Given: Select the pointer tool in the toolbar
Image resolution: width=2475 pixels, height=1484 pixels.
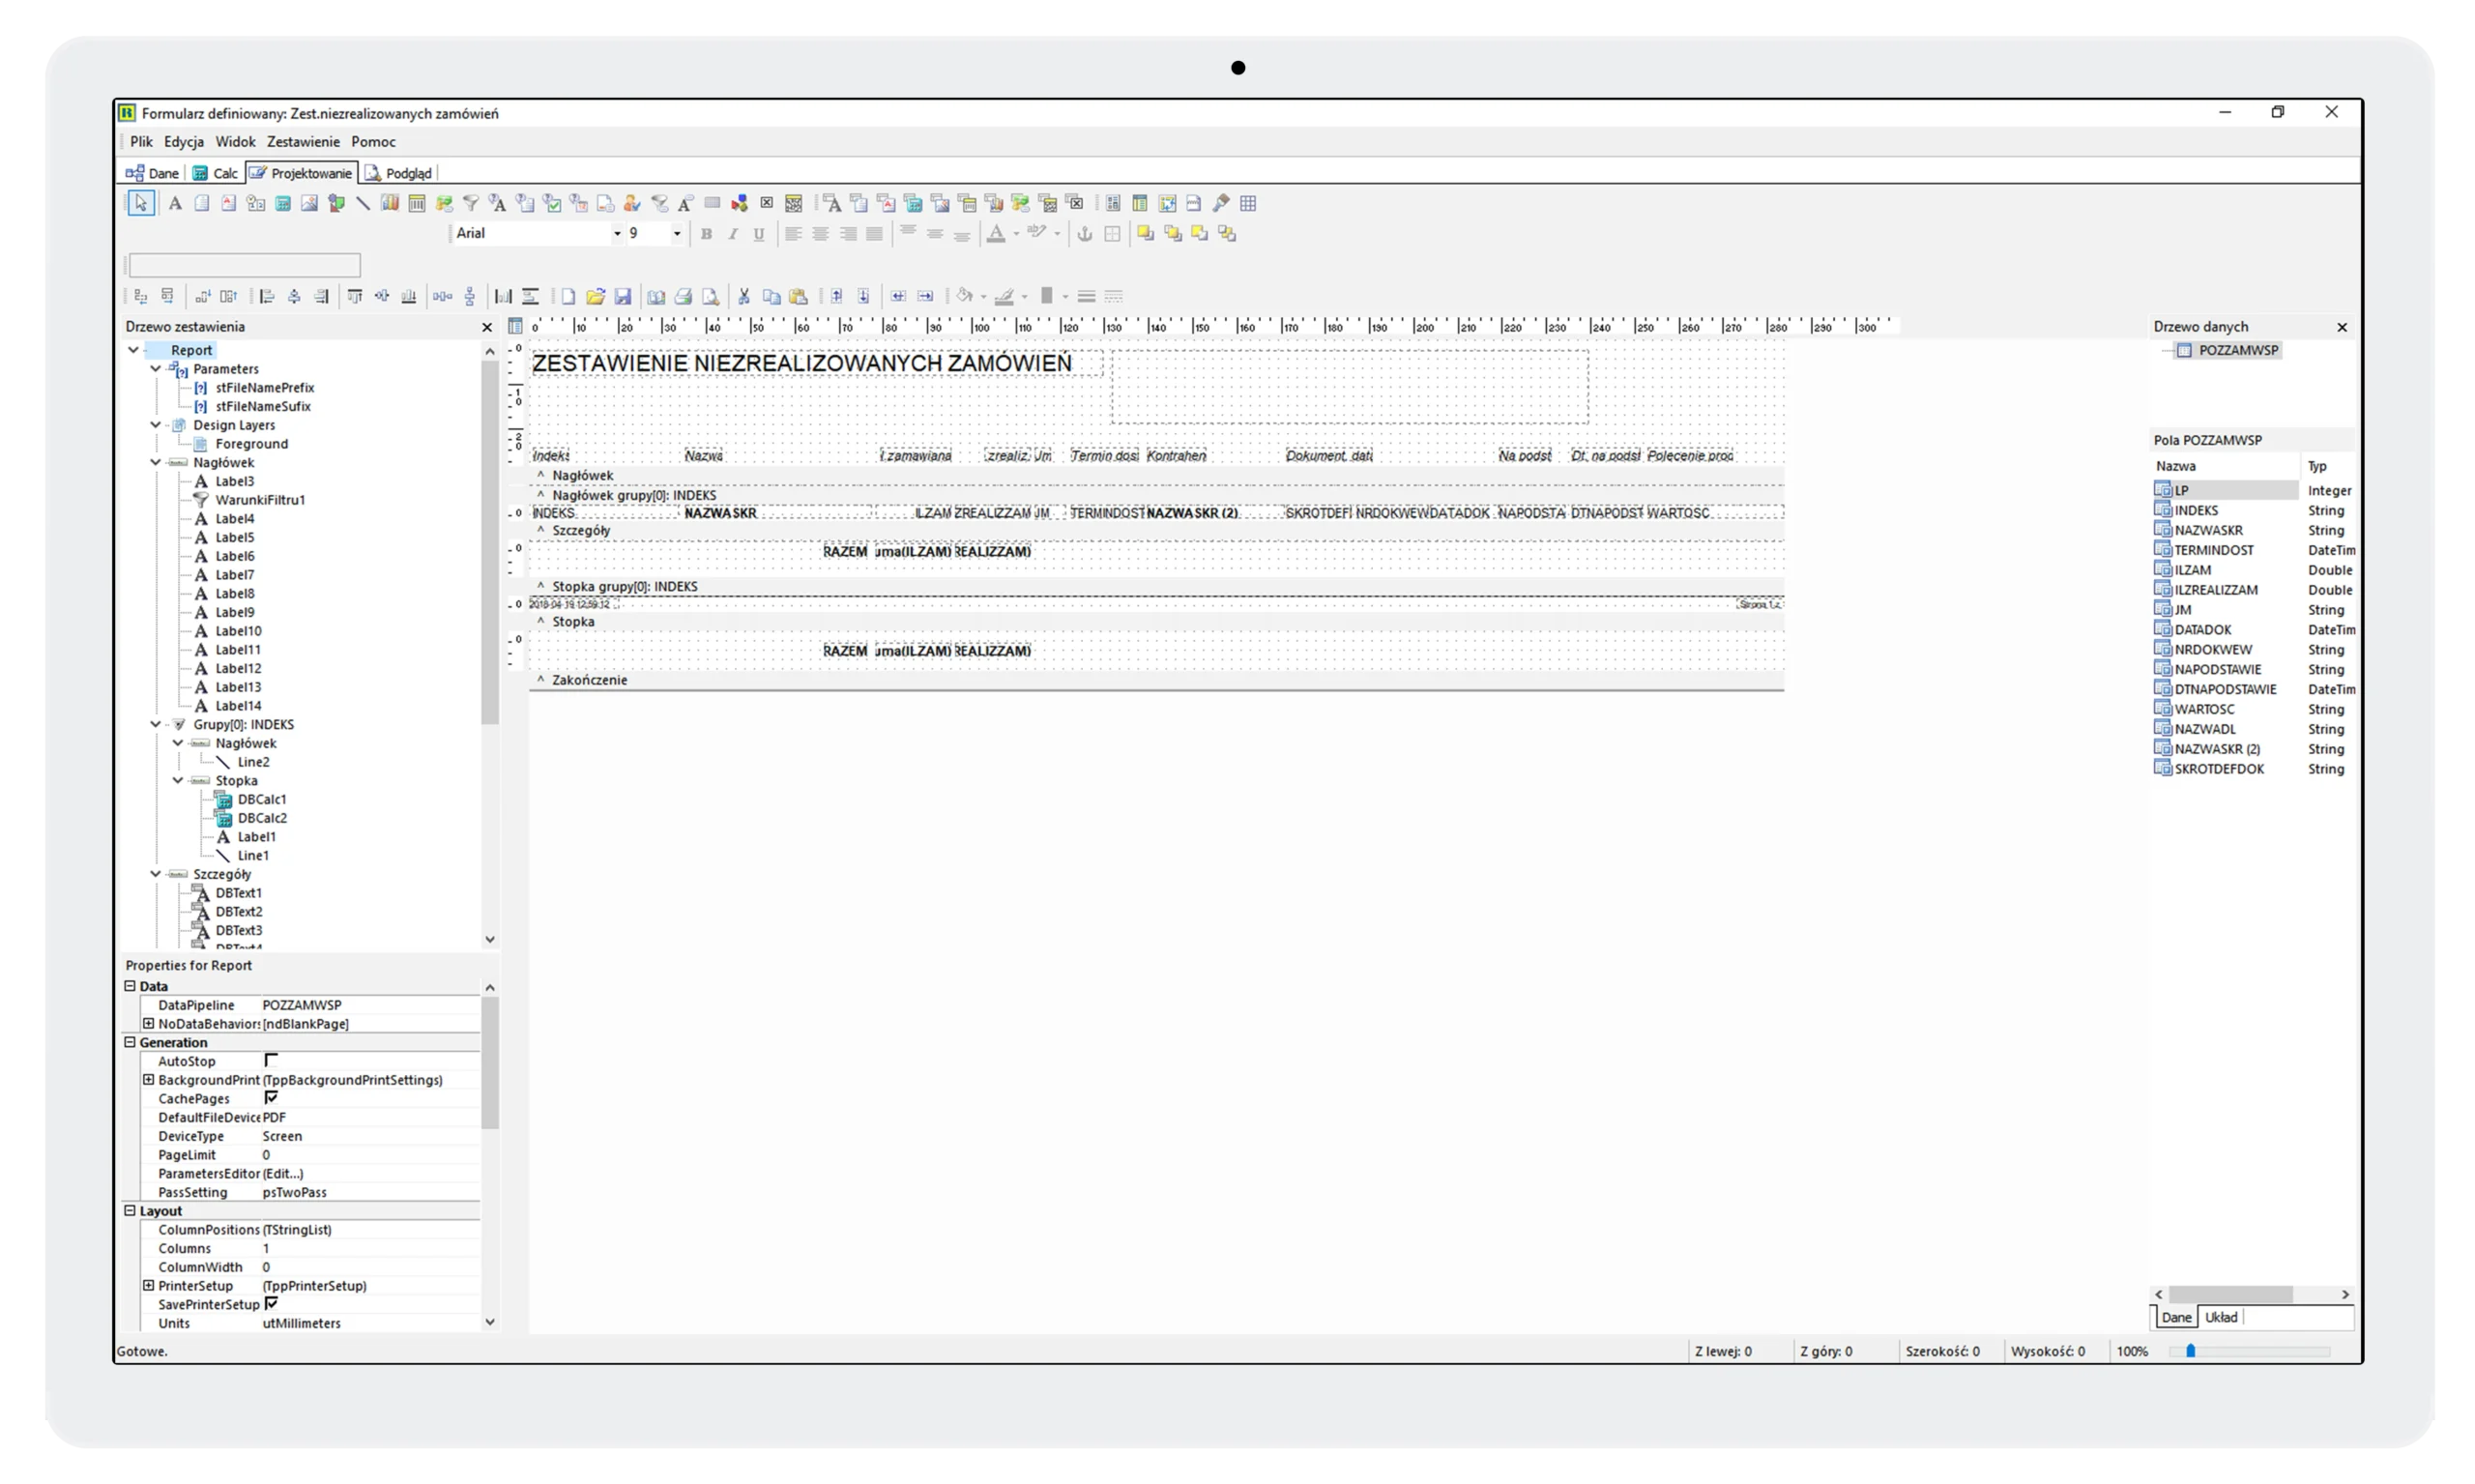Looking at the screenshot, I should tap(141, 203).
